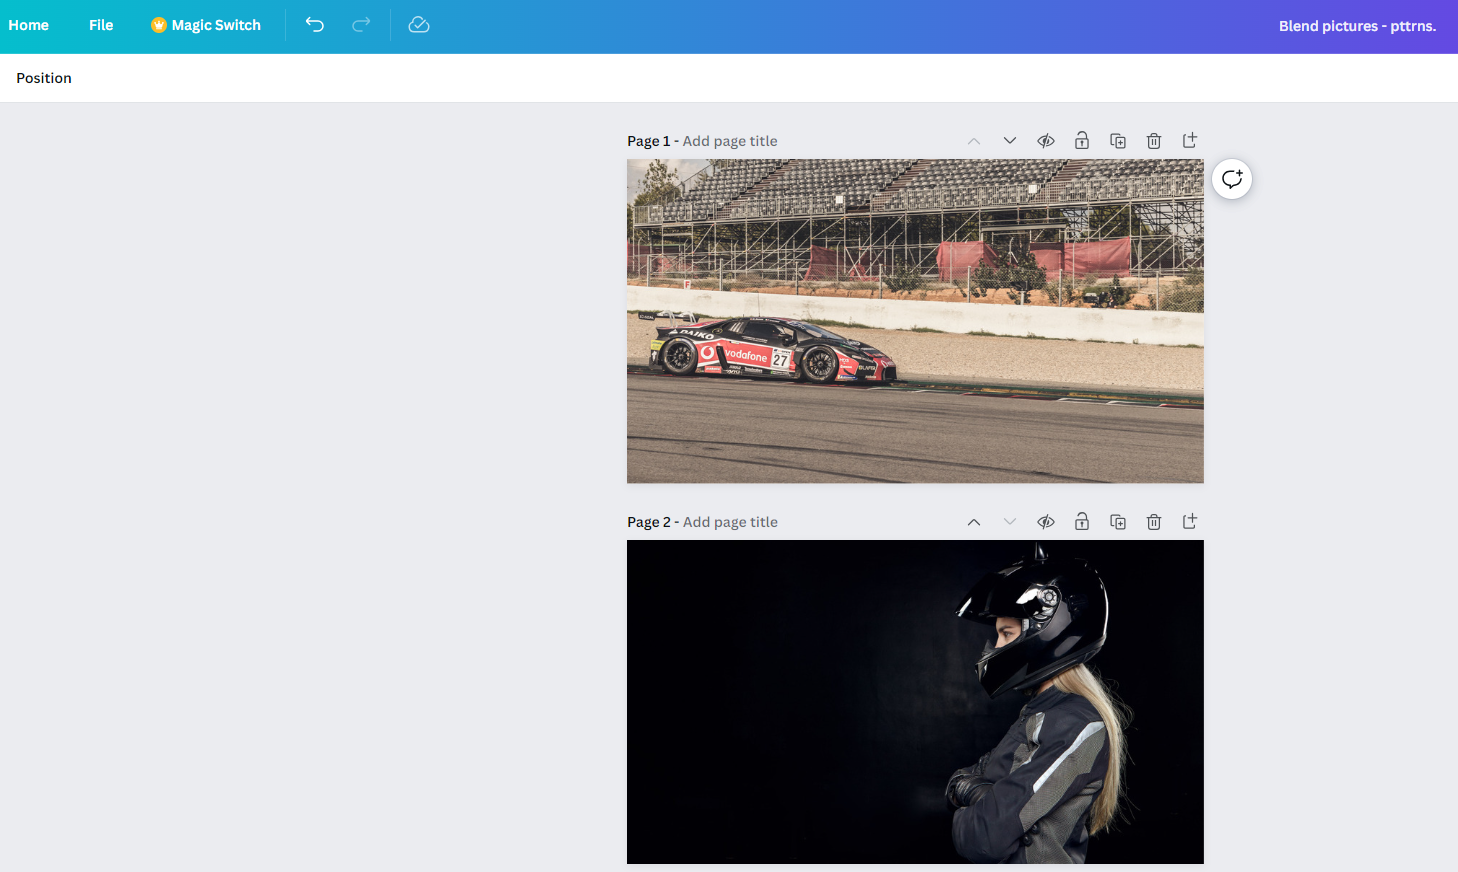This screenshot has width=1458, height=872.
Task: Undo the last action
Action: (315, 25)
